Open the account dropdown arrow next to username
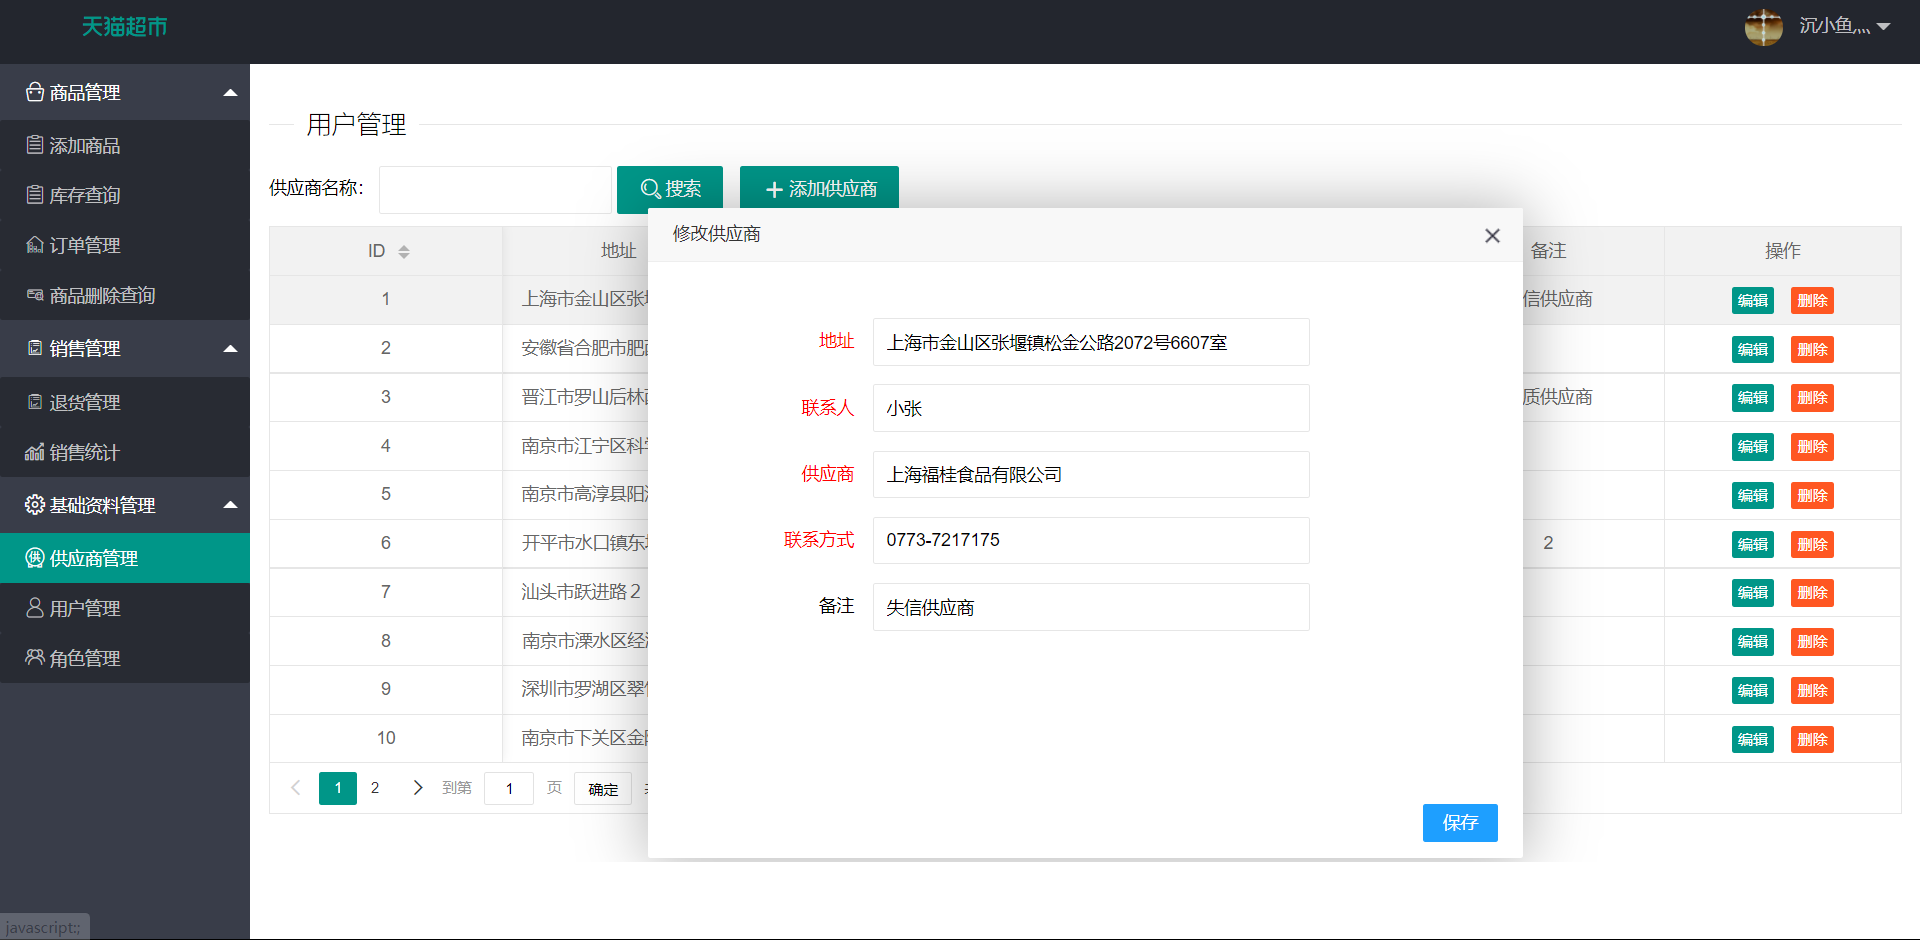Image resolution: width=1920 pixels, height=940 pixels. coord(1884,27)
